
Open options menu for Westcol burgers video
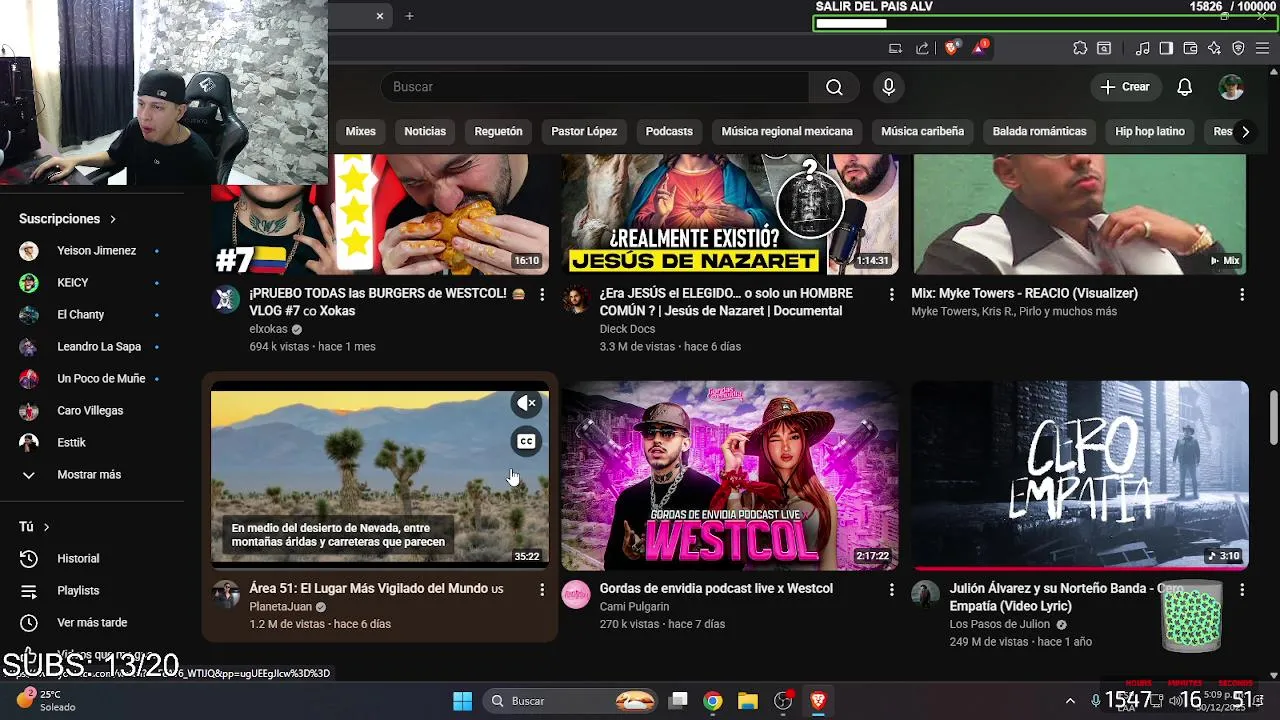tap(542, 295)
